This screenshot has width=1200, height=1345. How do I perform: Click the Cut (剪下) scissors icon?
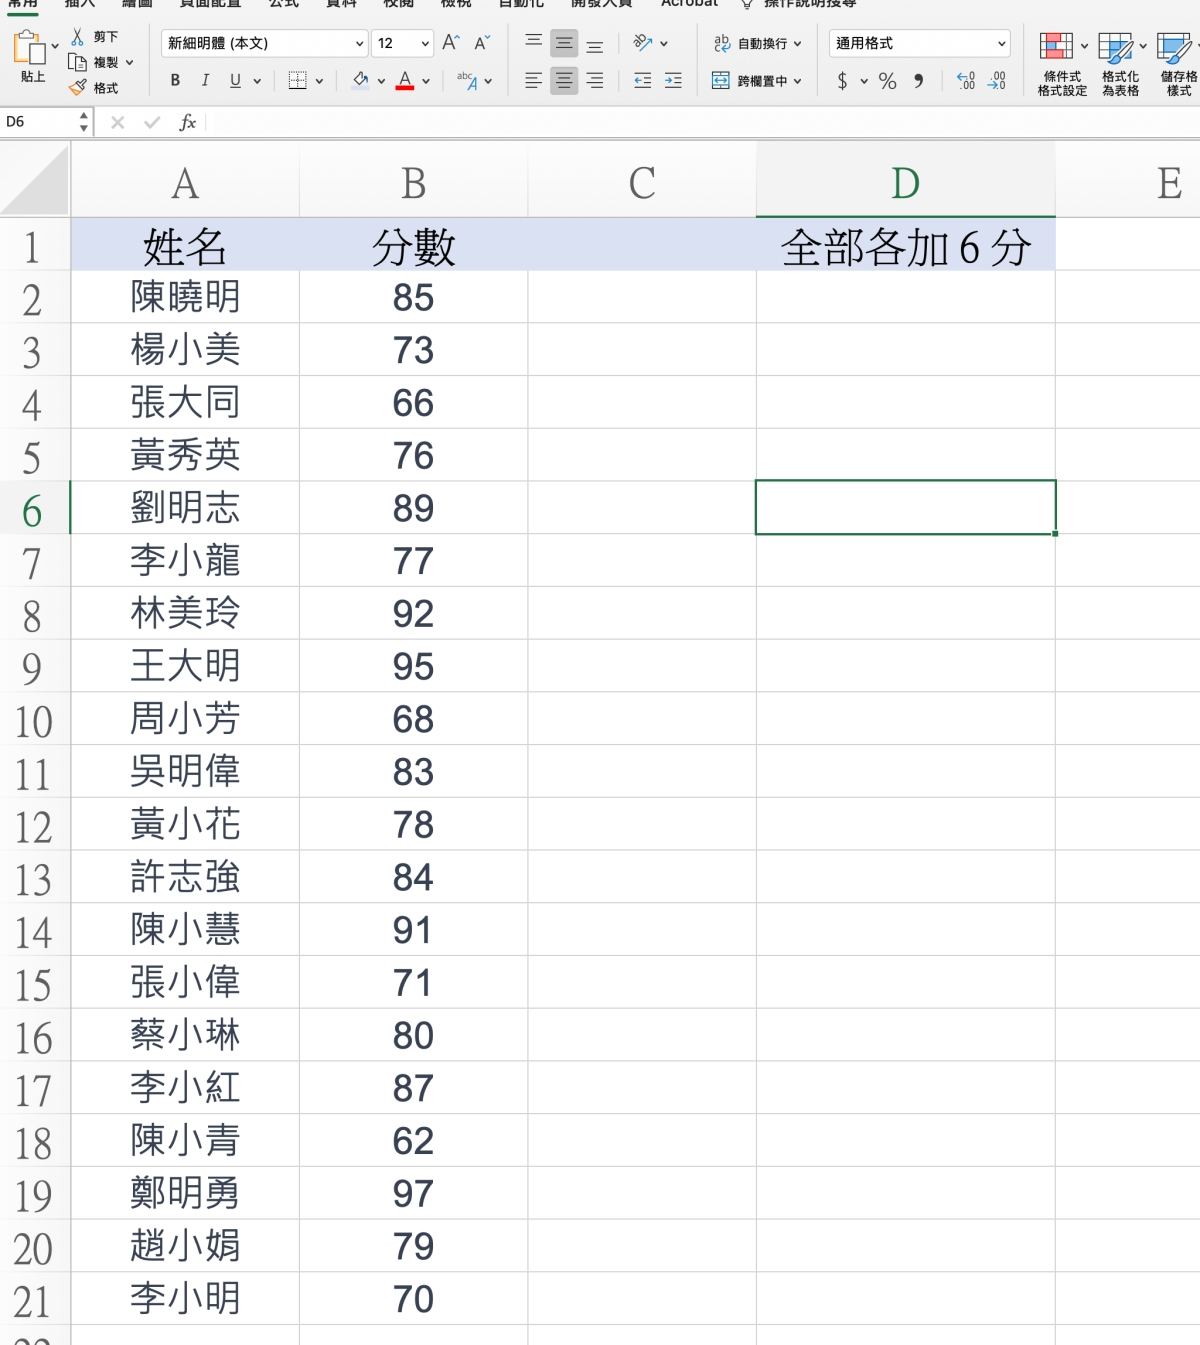77,37
